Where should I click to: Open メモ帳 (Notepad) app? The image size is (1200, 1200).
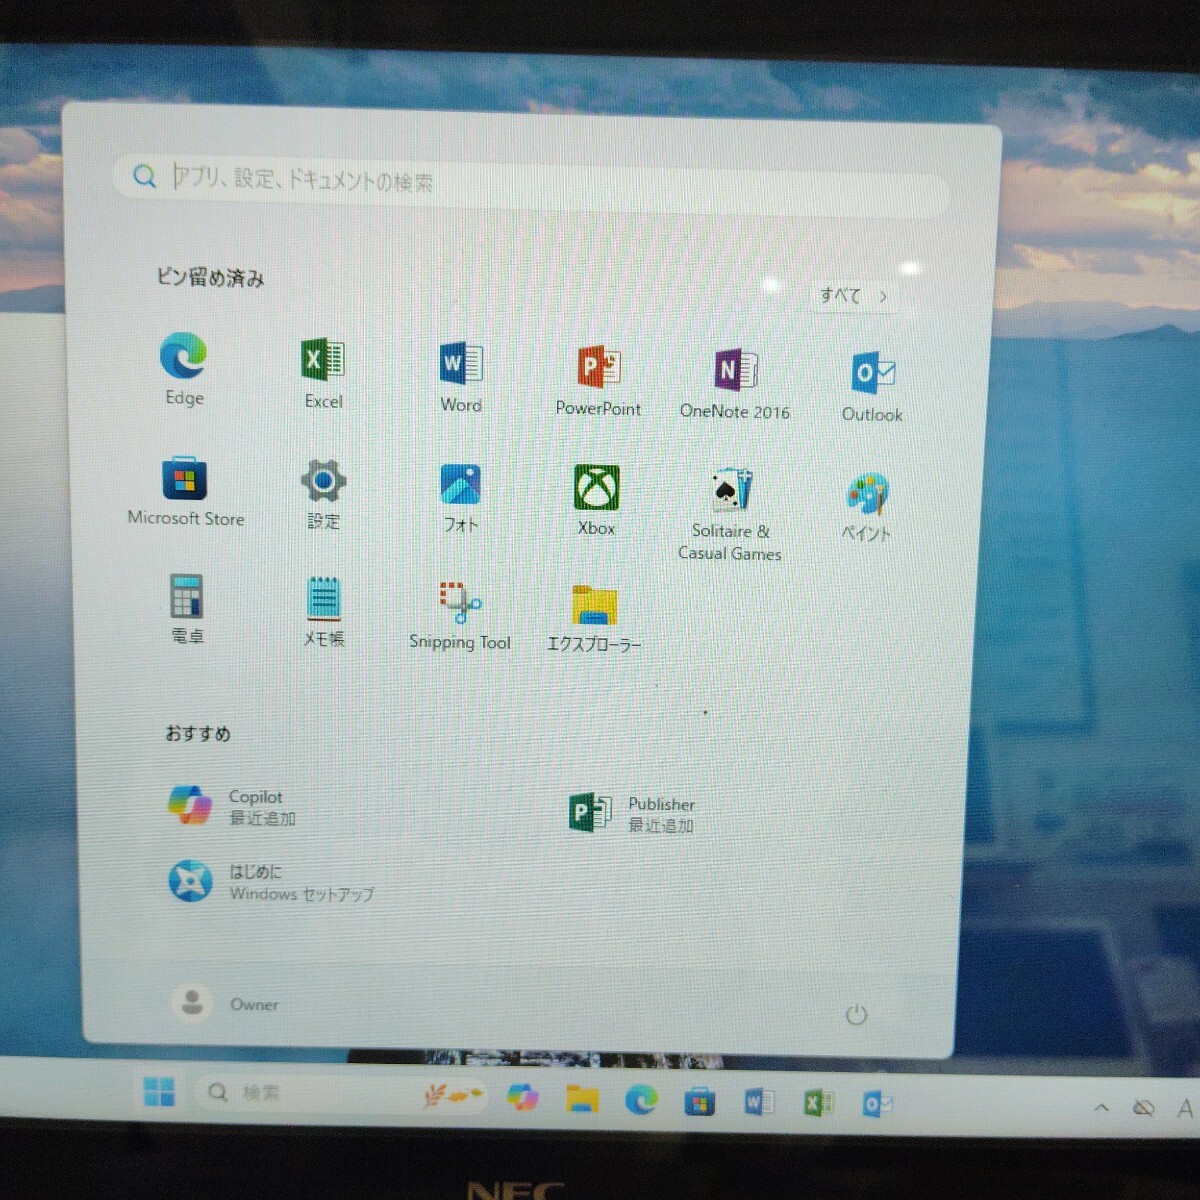tap(323, 611)
